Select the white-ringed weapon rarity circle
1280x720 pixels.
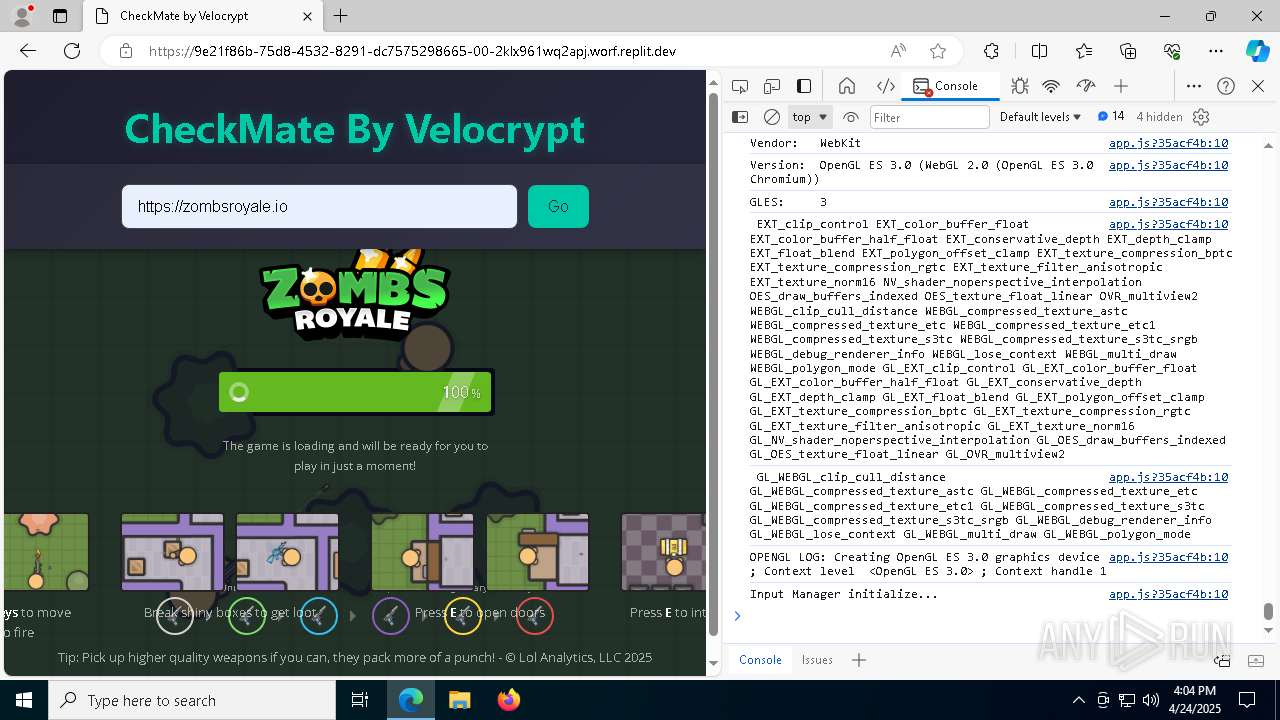(x=175, y=616)
